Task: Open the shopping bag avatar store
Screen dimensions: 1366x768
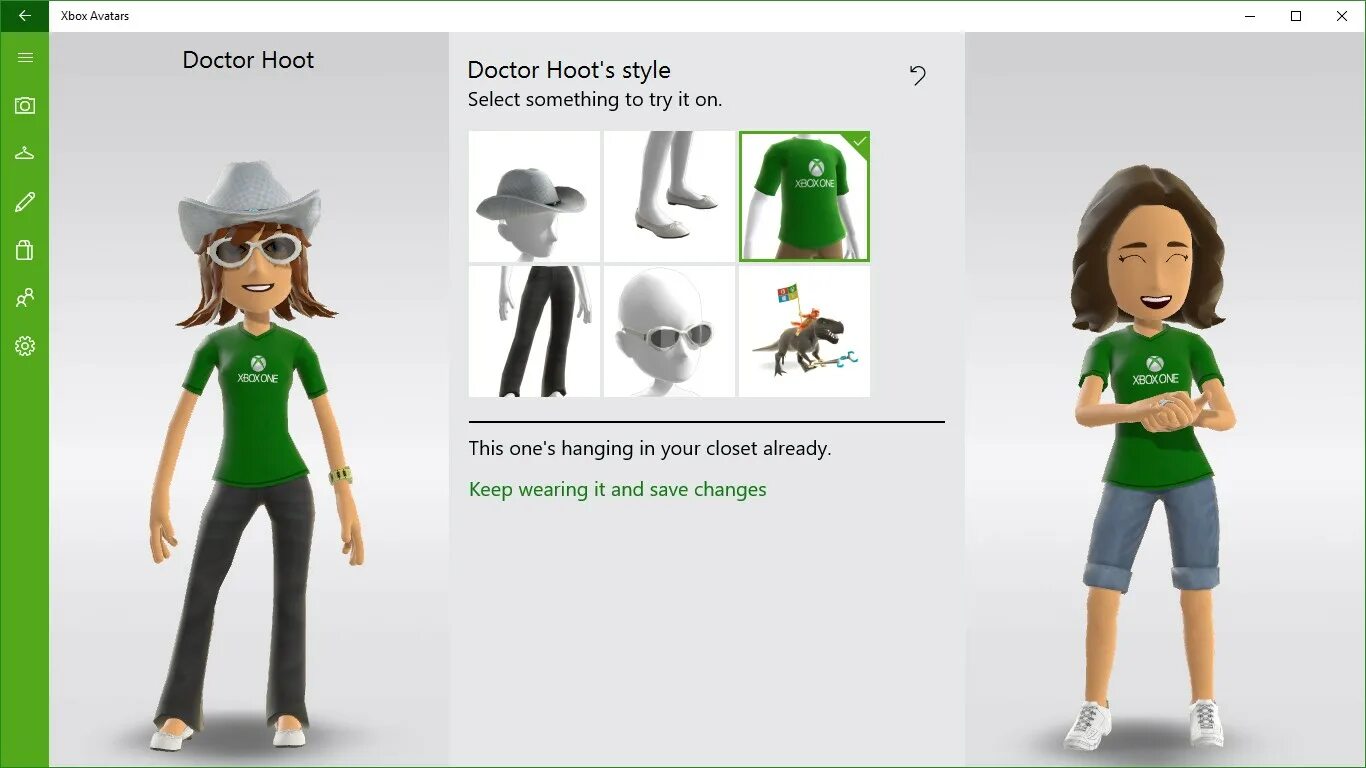Action: [x=25, y=250]
